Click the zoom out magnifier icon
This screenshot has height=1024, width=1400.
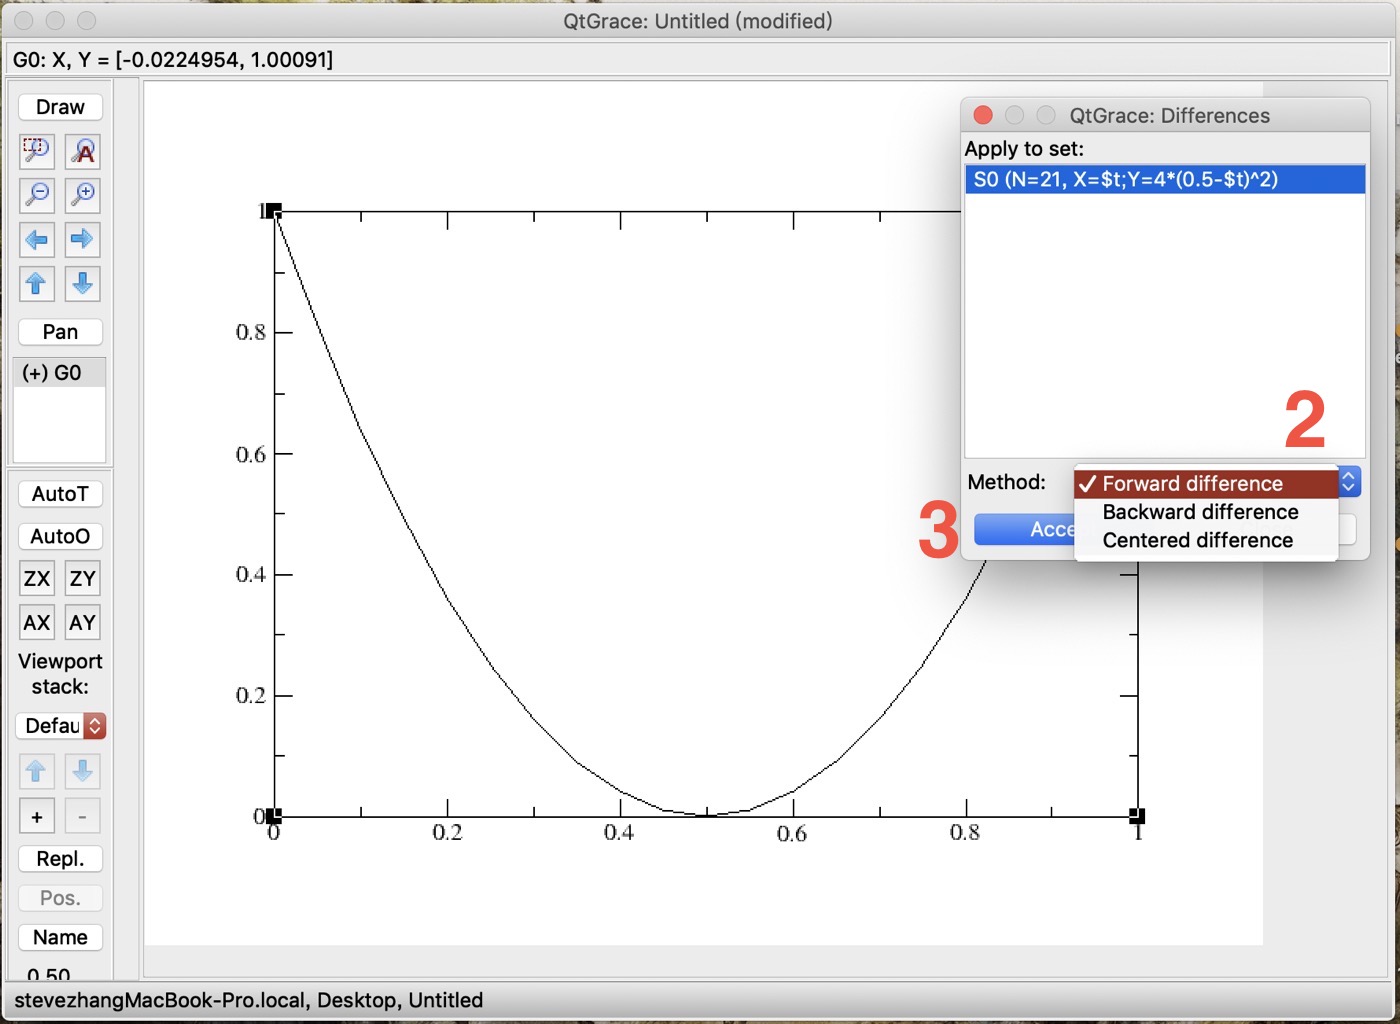tap(37, 194)
